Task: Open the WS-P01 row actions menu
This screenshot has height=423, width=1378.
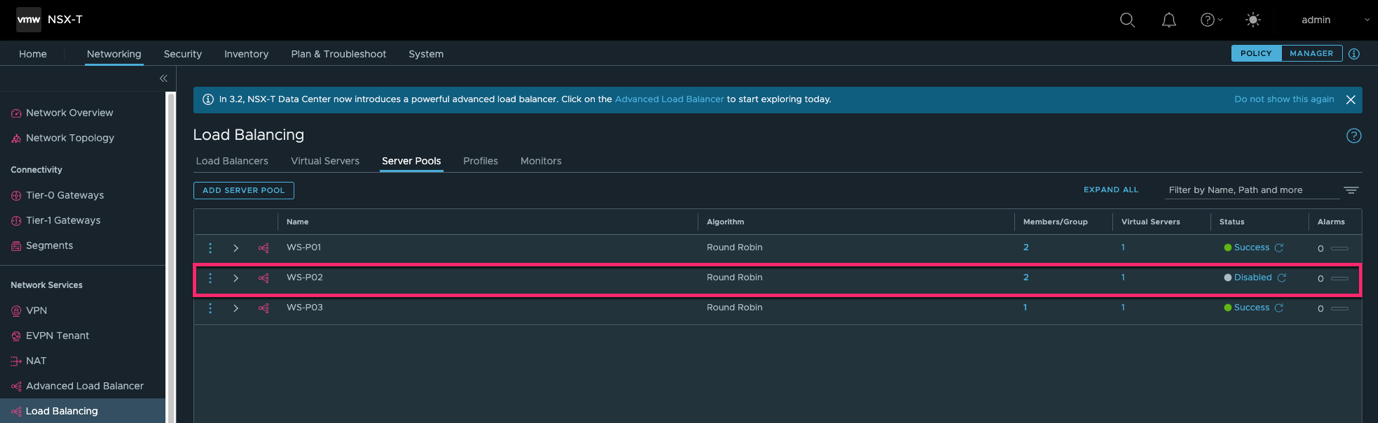Action: pyautogui.click(x=210, y=248)
